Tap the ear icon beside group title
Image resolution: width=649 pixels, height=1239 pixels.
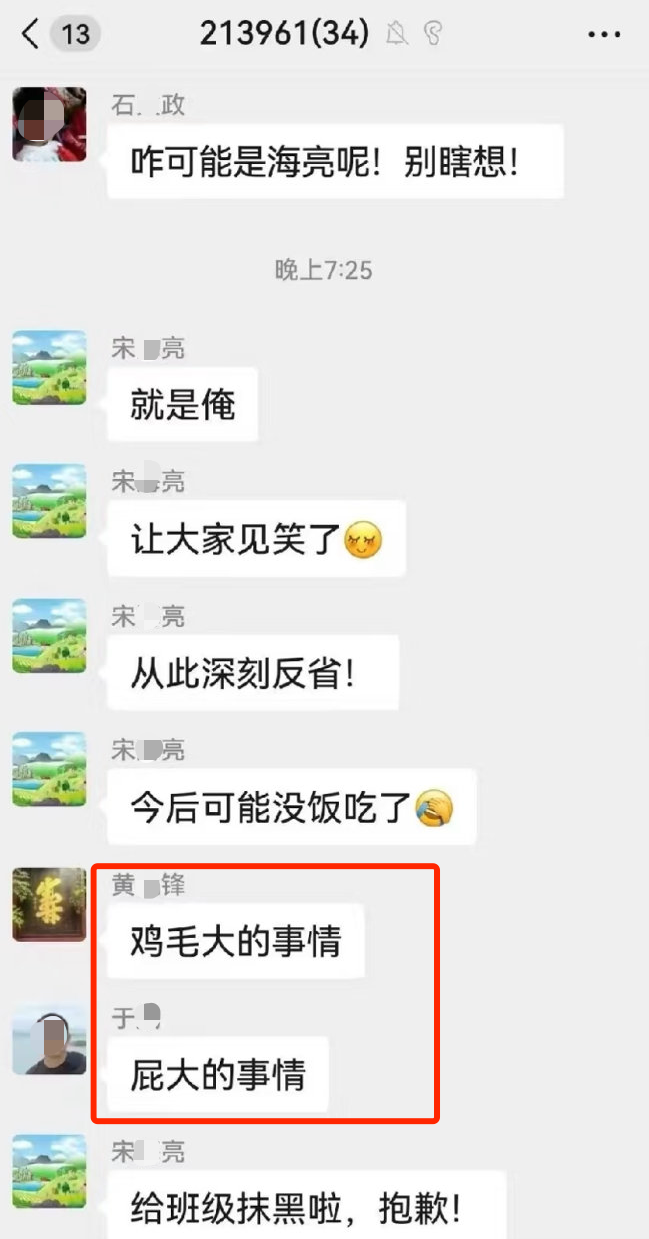(432, 35)
